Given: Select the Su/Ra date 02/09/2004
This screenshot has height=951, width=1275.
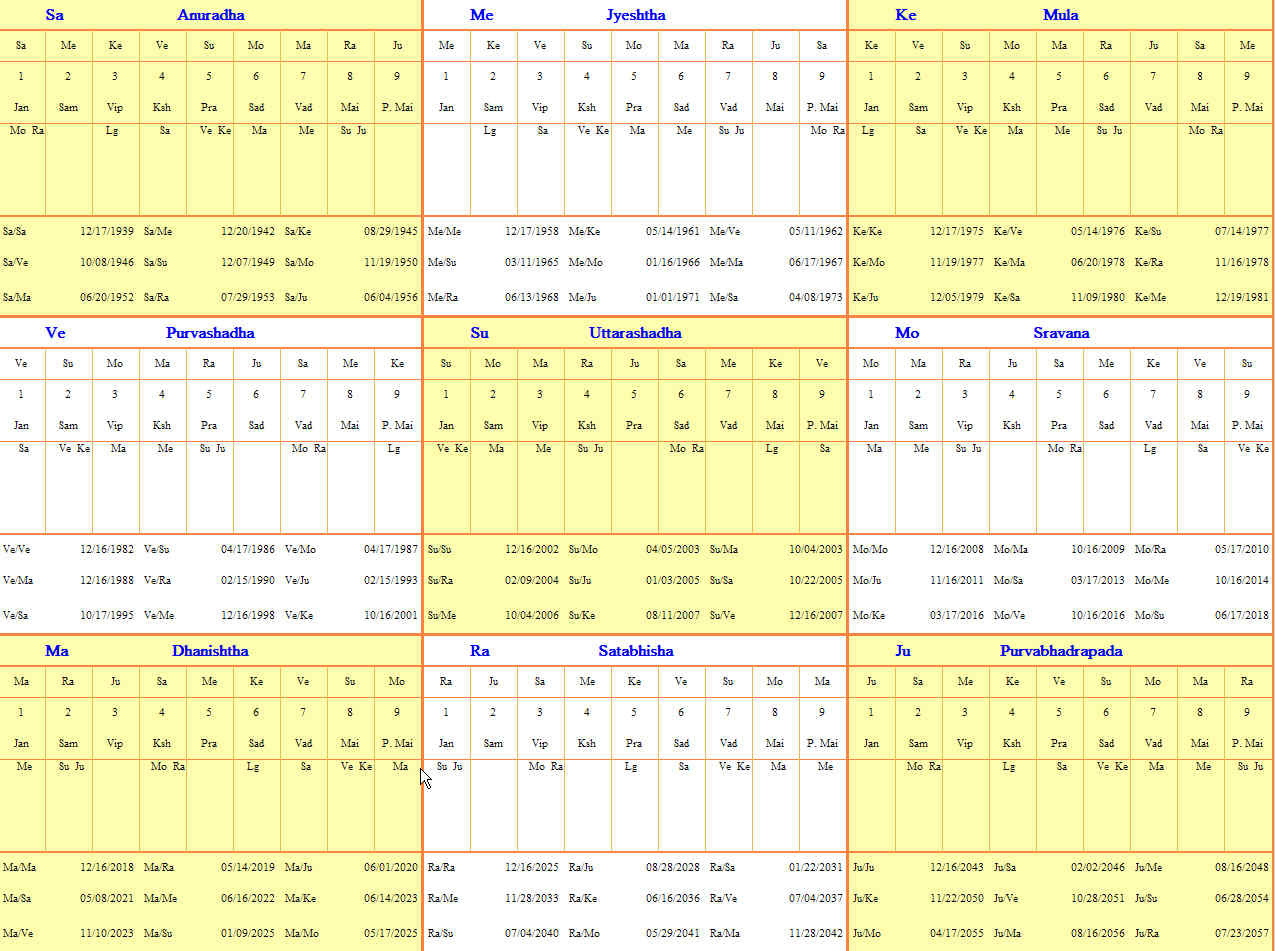Looking at the screenshot, I should coord(531,580).
